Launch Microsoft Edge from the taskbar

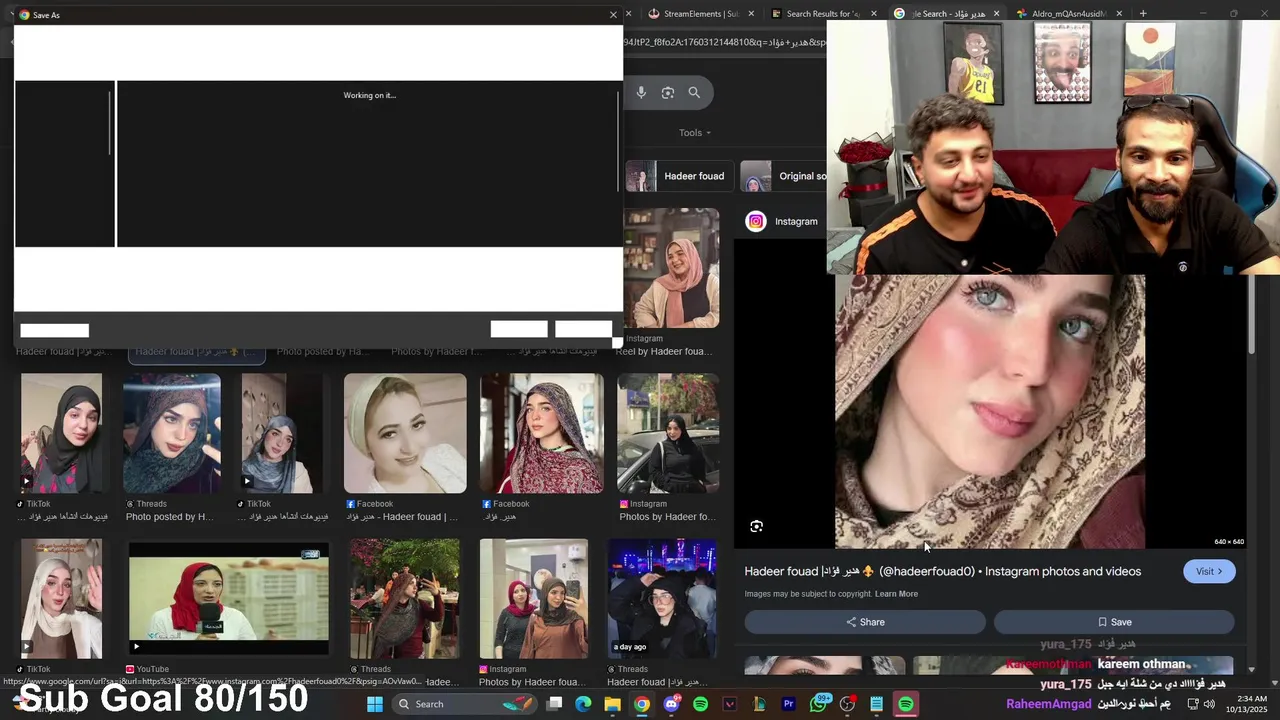(583, 704)
